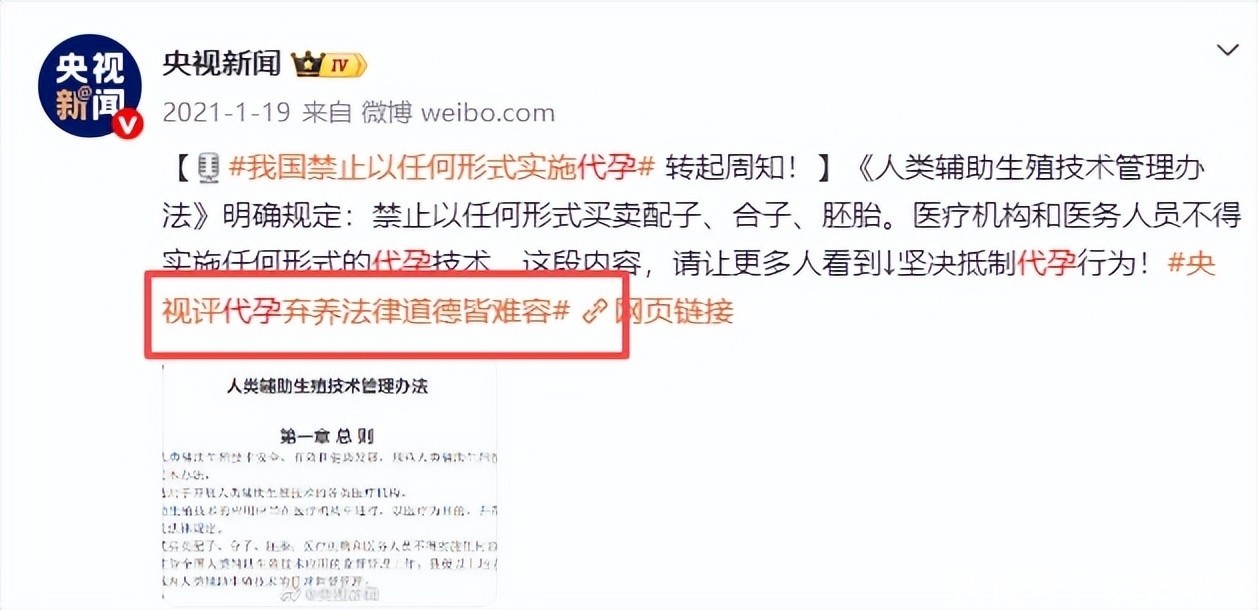Expand the post options chevron menu
The image size is (1258, 610).
tap(1227, 50)
